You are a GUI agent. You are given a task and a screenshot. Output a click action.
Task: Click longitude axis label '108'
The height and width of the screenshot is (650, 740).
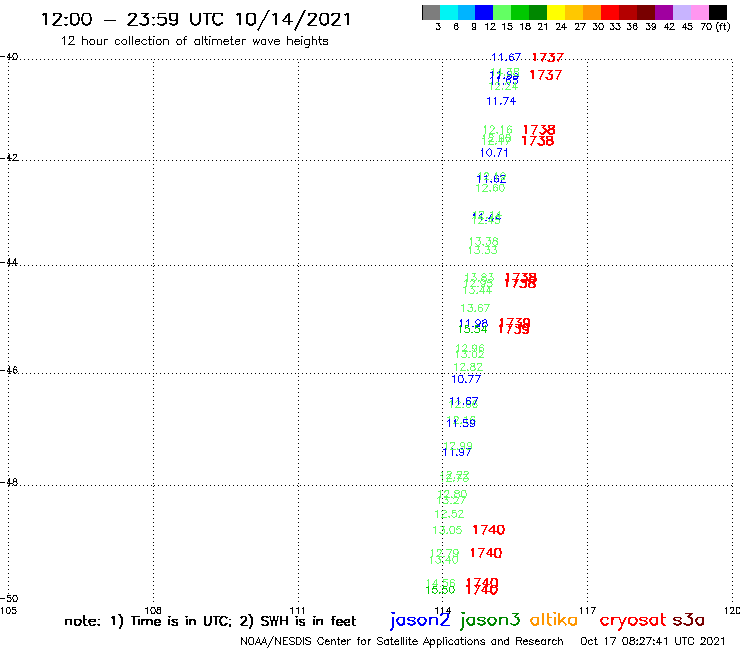pyautogui.click(x=153, y=610)
